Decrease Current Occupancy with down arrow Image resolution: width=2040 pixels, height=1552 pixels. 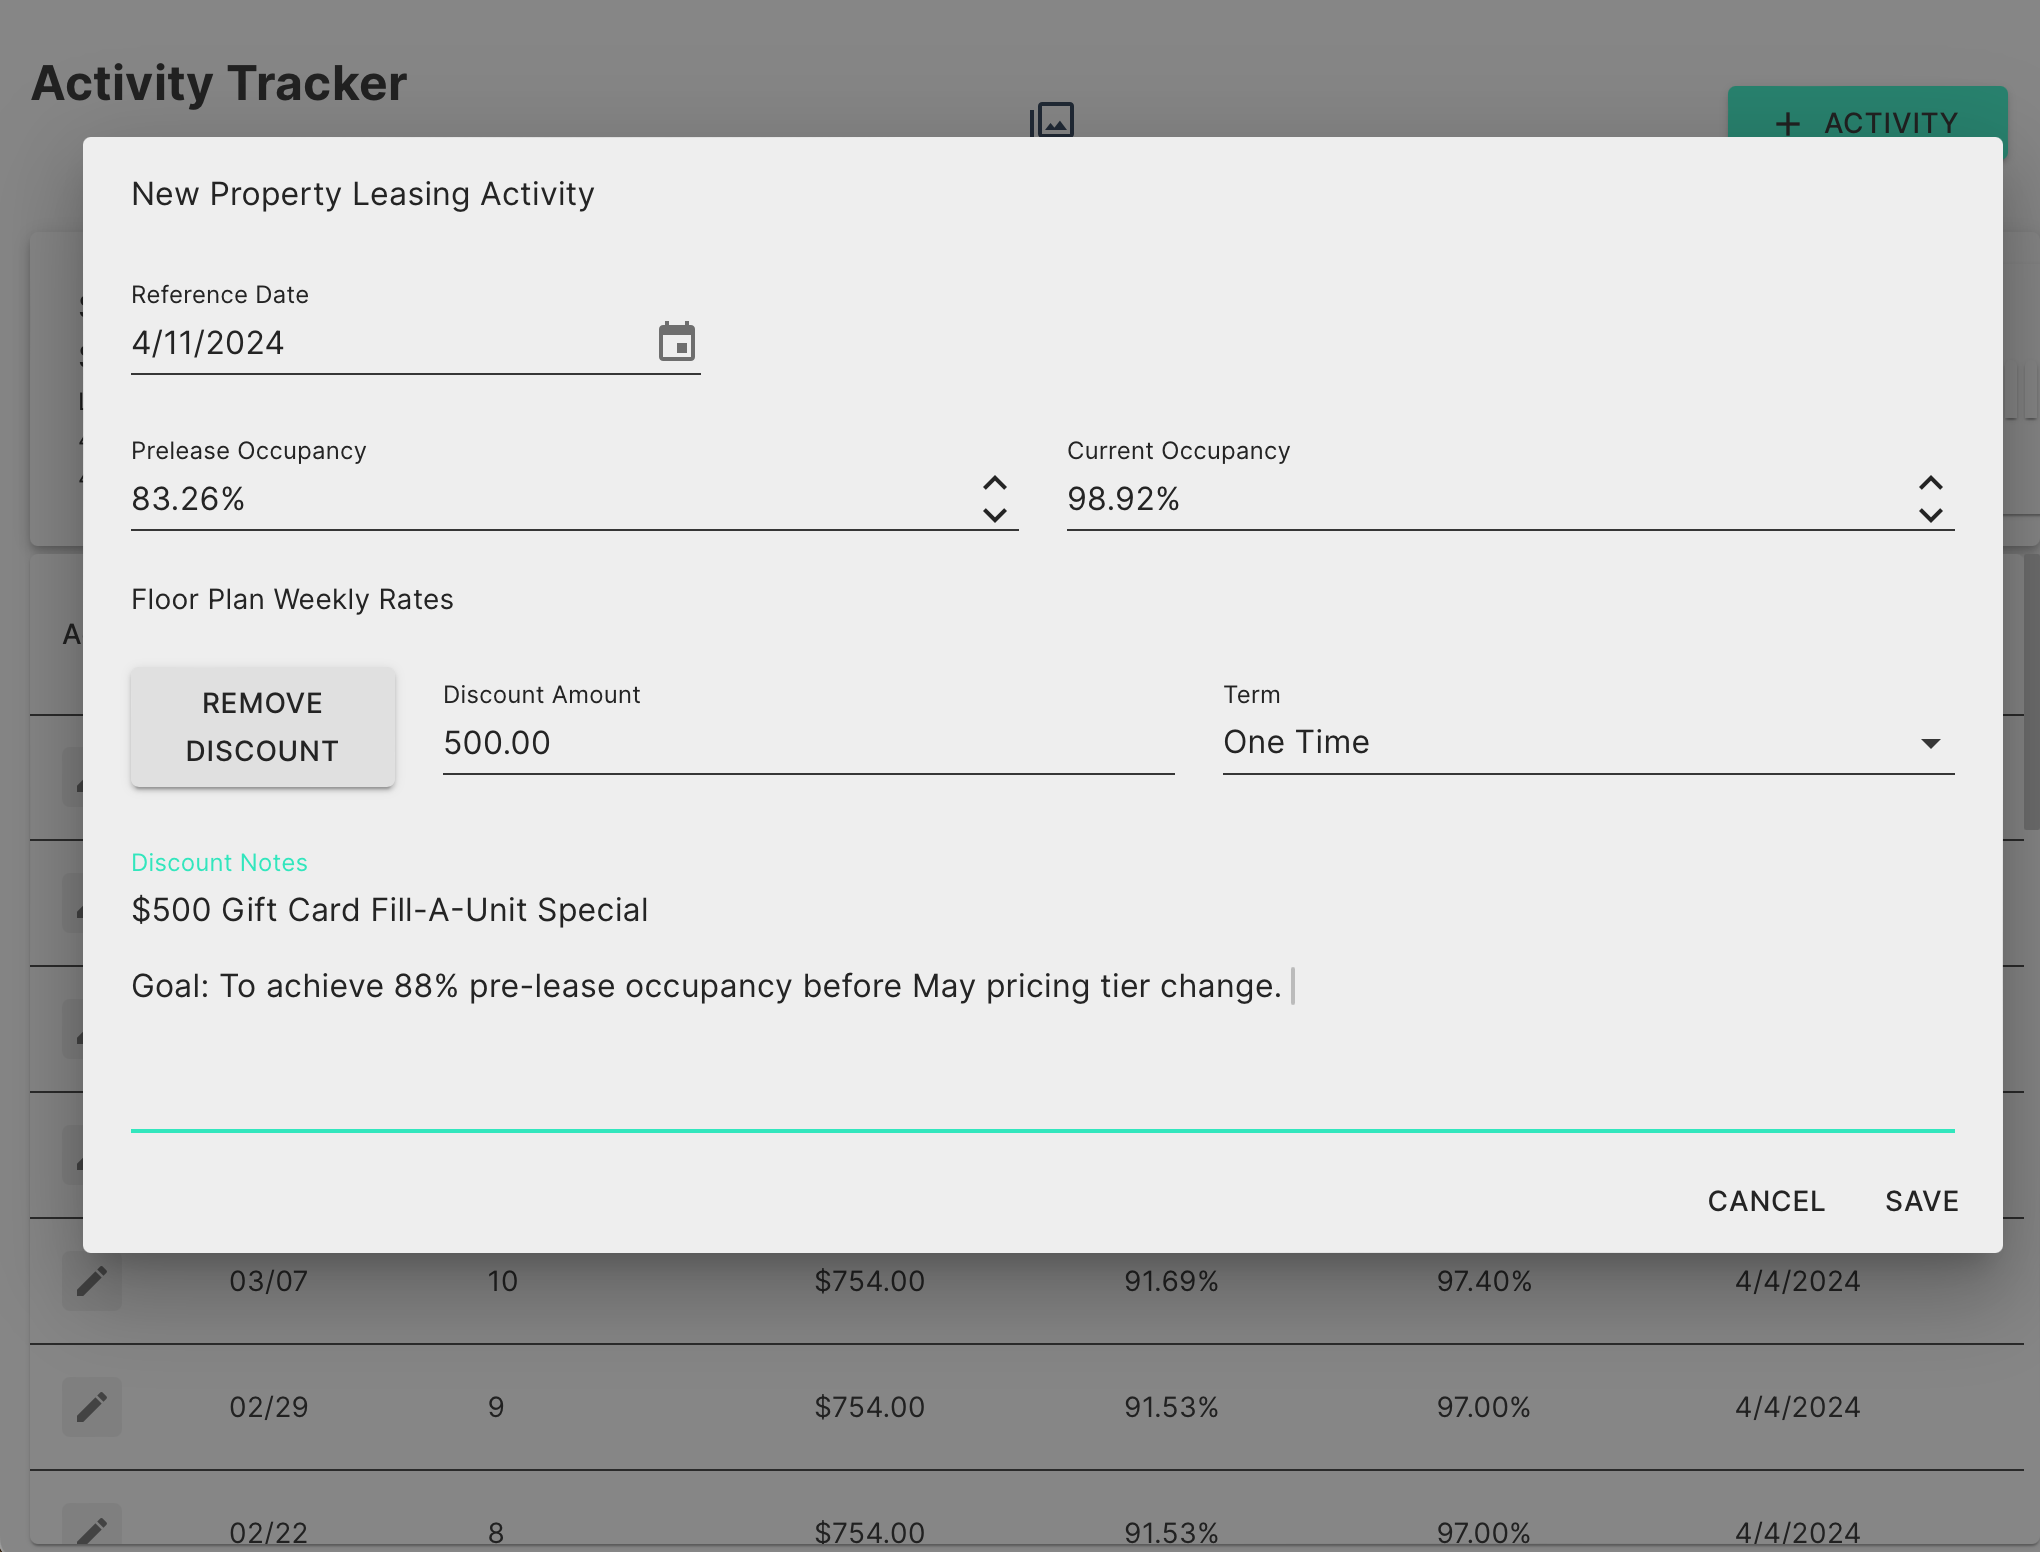pos(1930,515)
